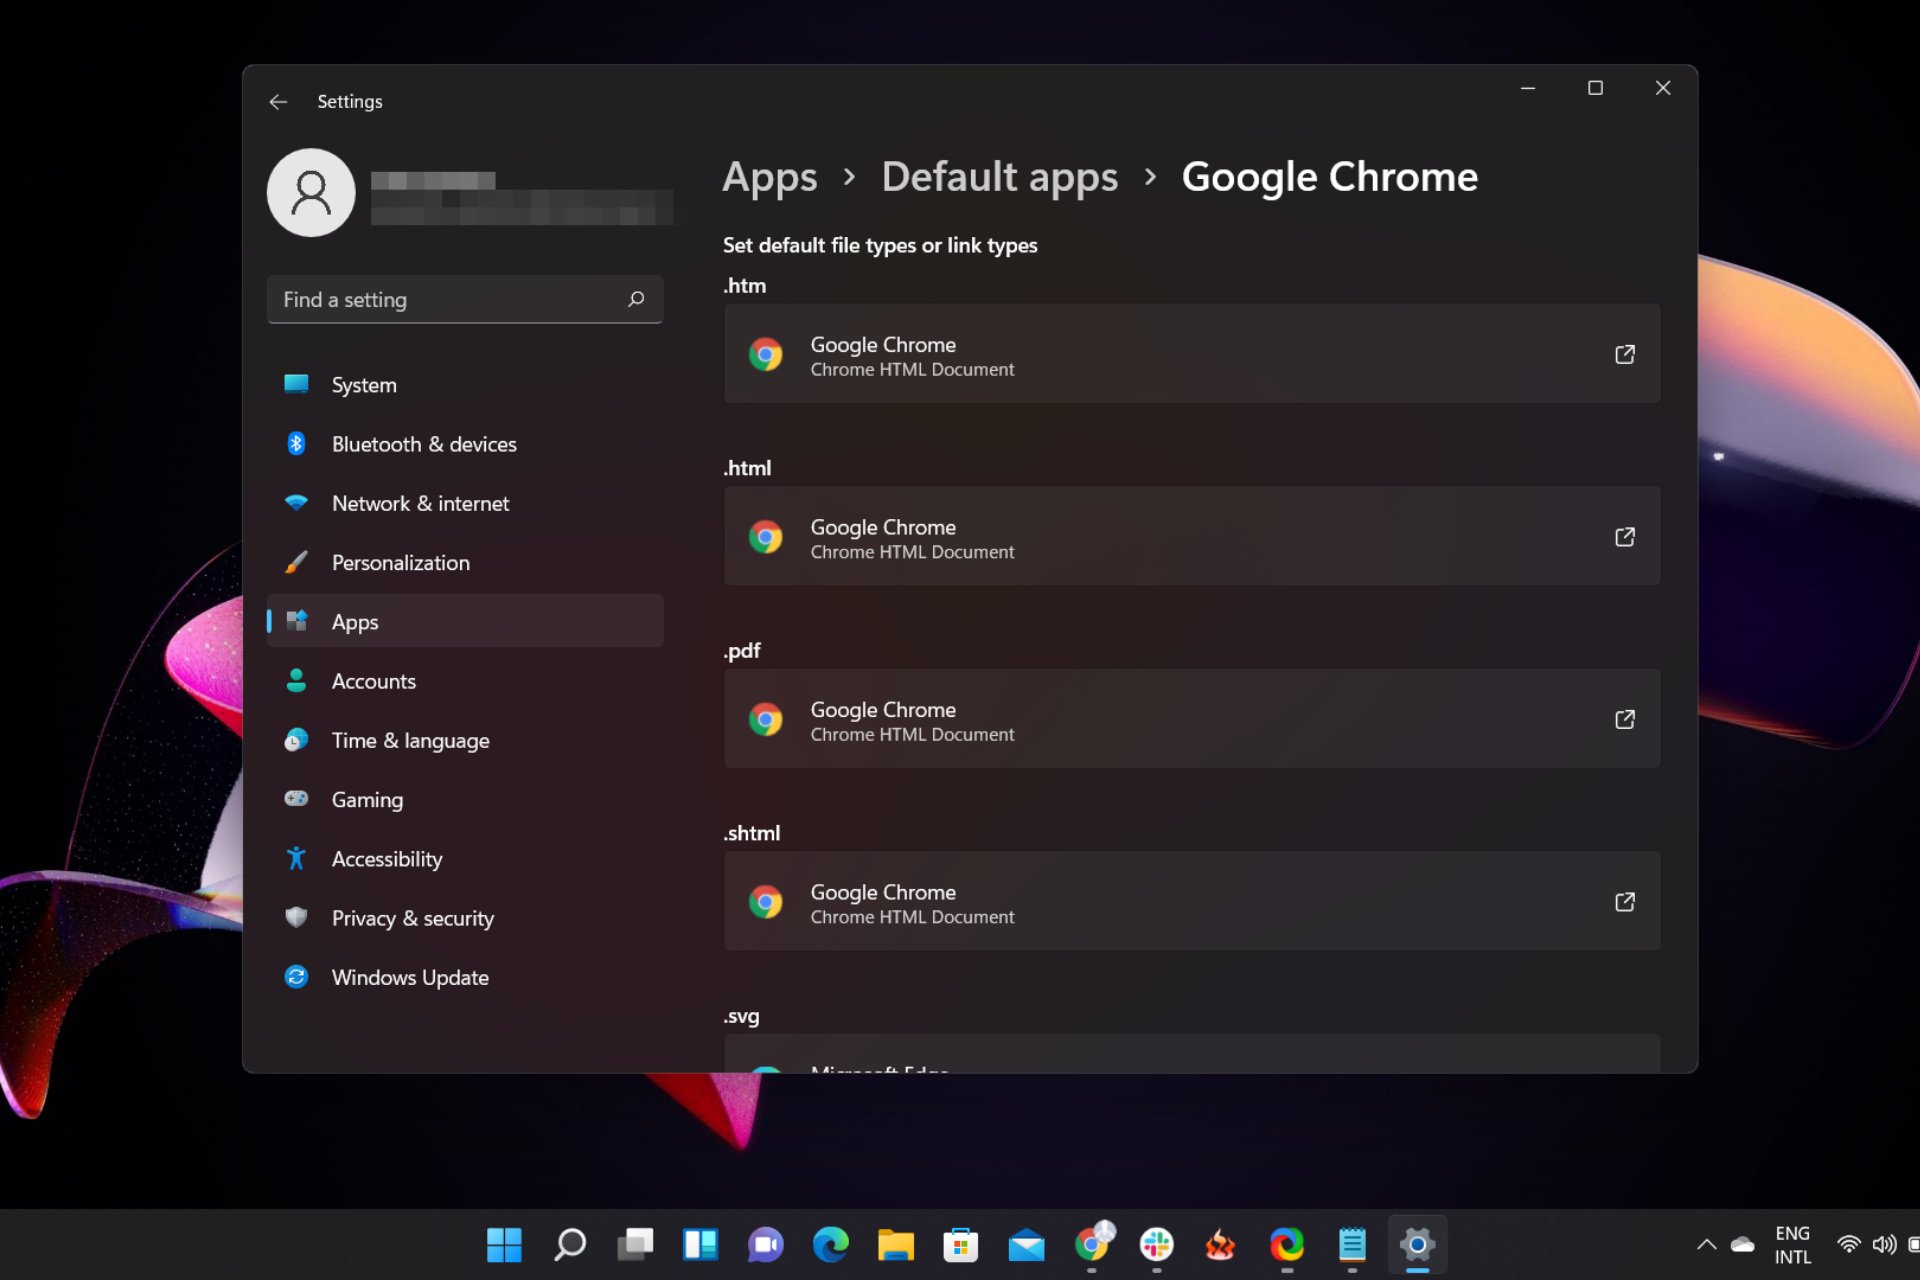Click the Find a setting search box

pos(465,299)
